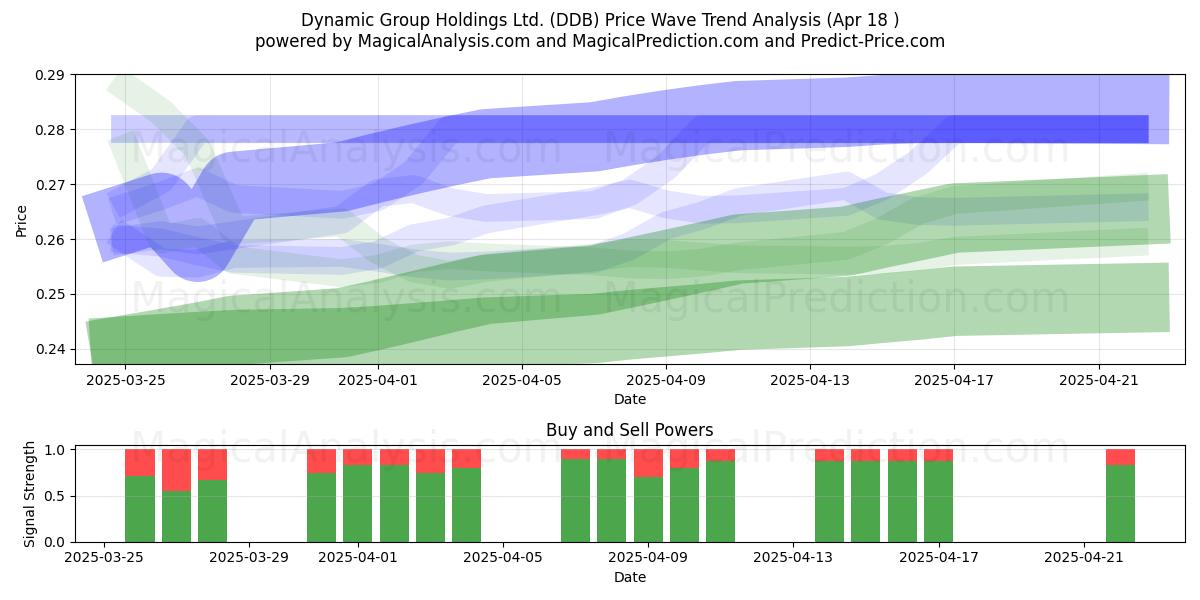Click the green buy bar for April 14
Viewport: 1200px width, 600px height.
pyautogui.click(x=830, y=501)
